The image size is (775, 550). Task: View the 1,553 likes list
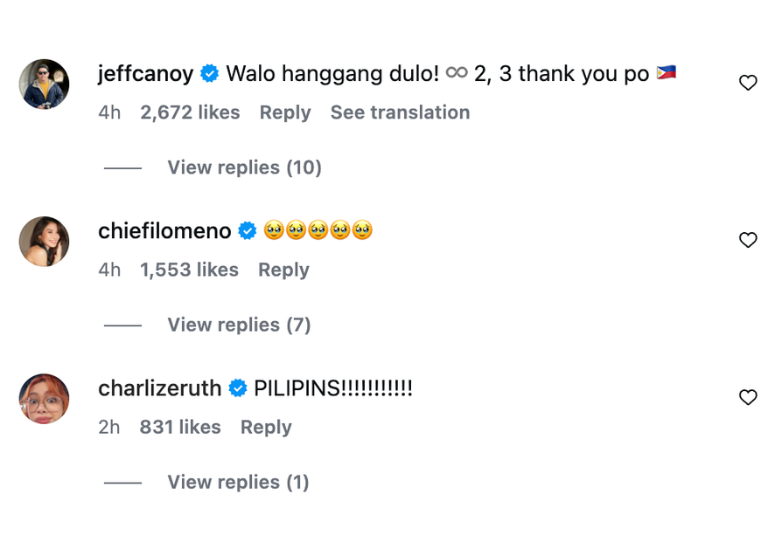click(189, 270)
